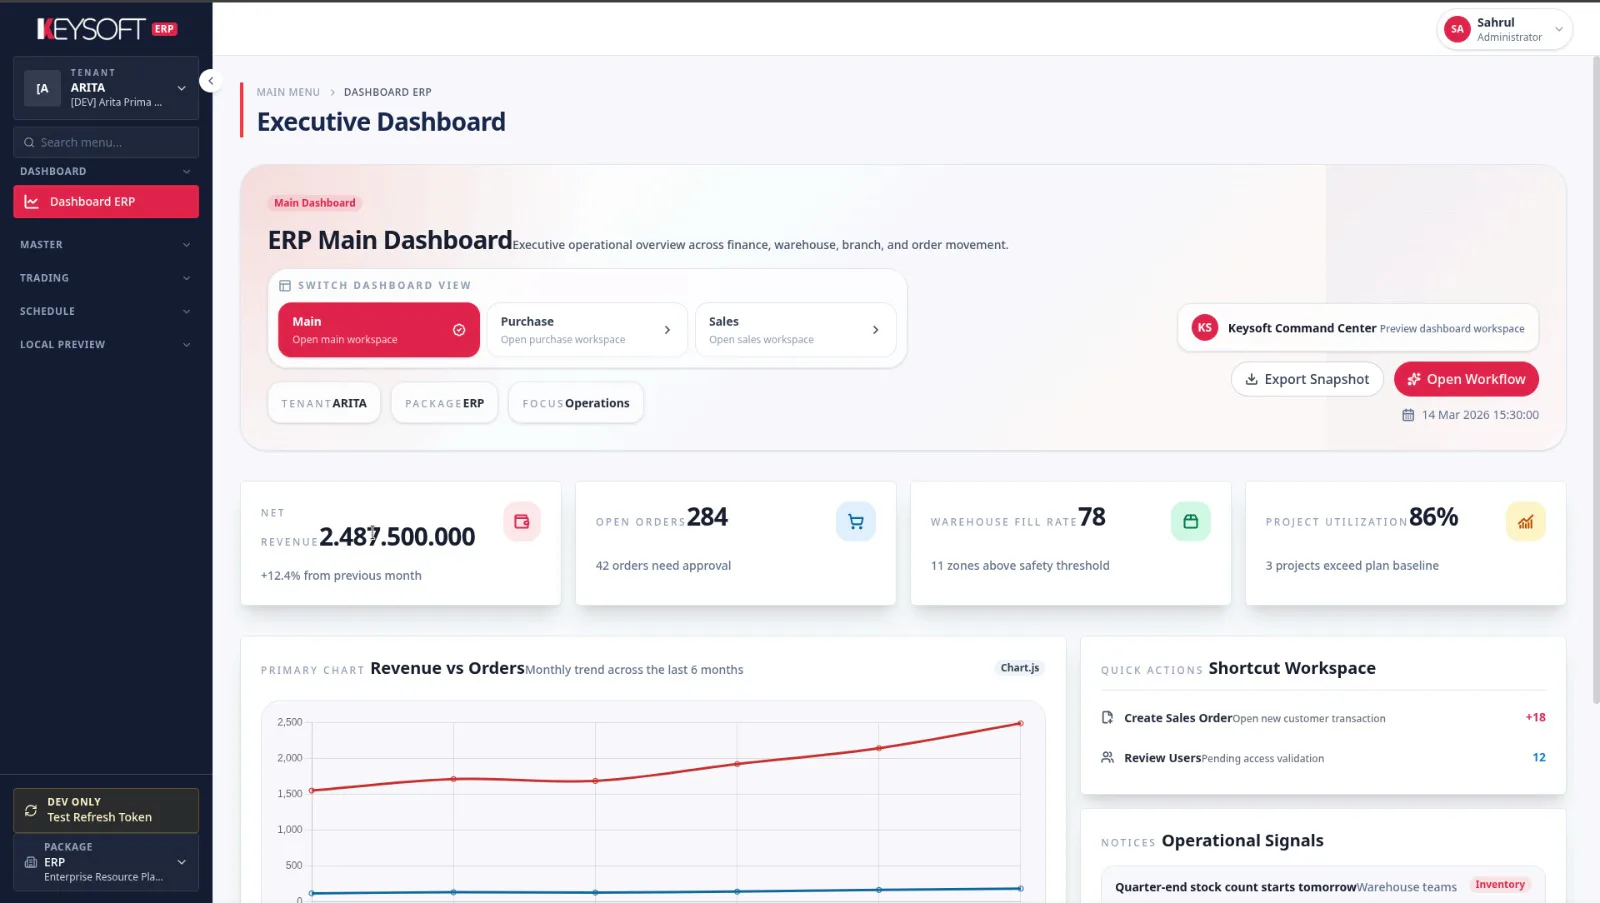The image size is (1600, 903).
Task: Click the search magnifier icon
Action: (x=29, y=143)
